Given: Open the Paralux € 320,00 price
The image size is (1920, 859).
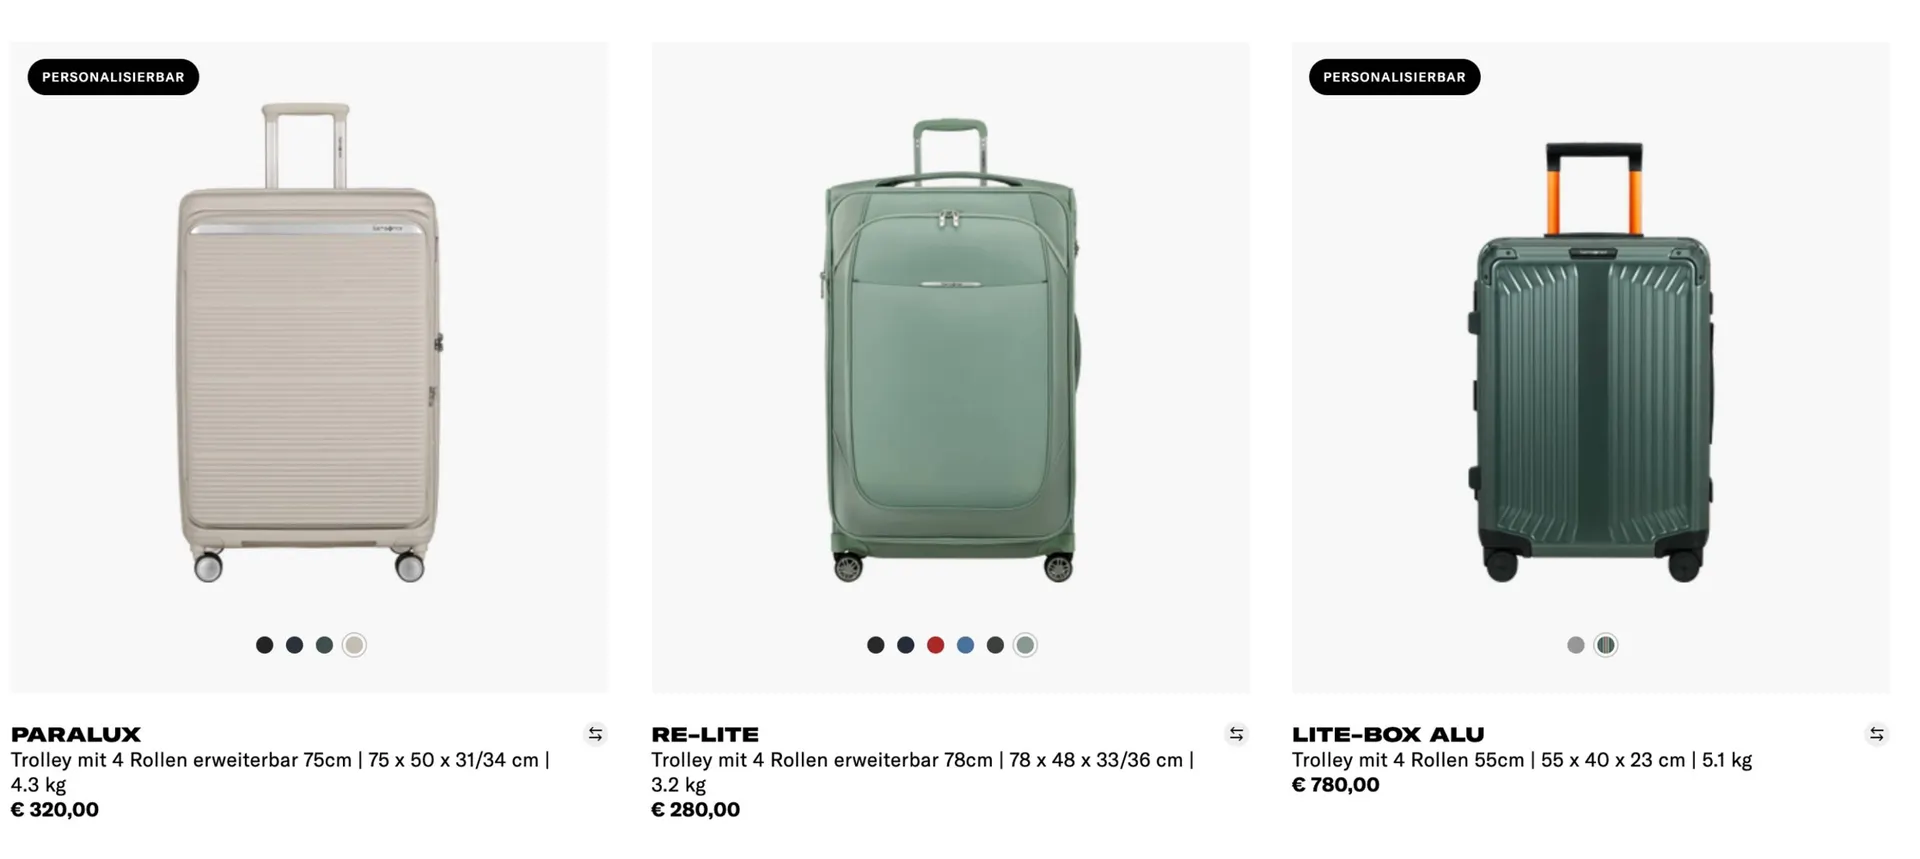Looking at the screenshot, I should tap(55, 810).
